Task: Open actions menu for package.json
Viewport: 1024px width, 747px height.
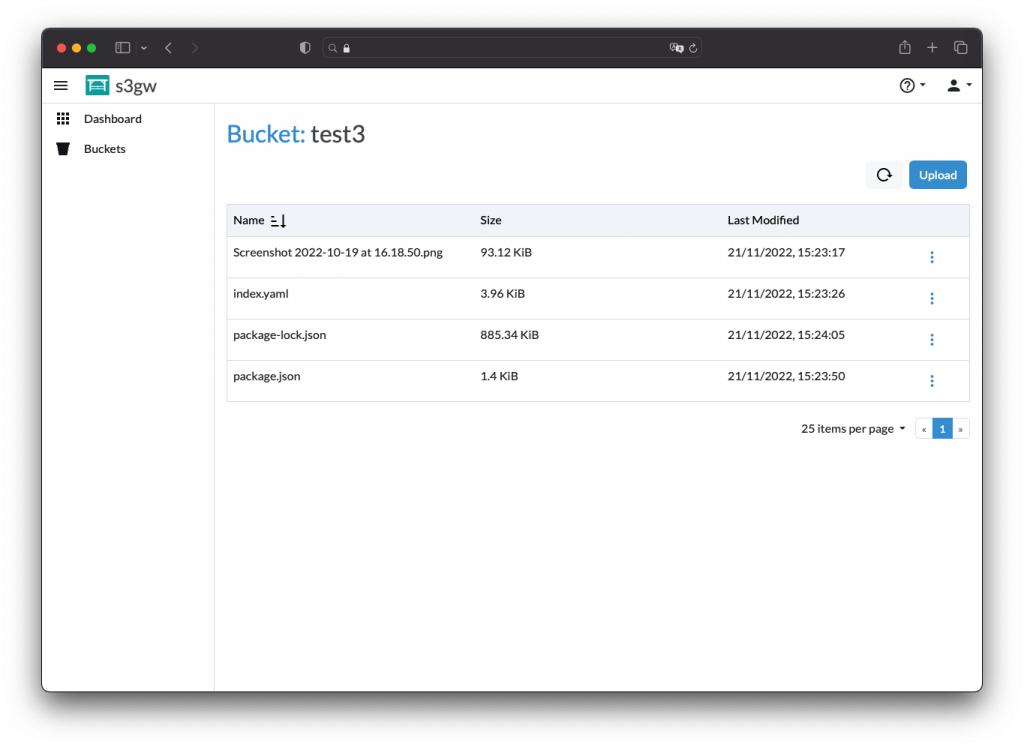Action: pyautogui.click(x=931, y=381)
